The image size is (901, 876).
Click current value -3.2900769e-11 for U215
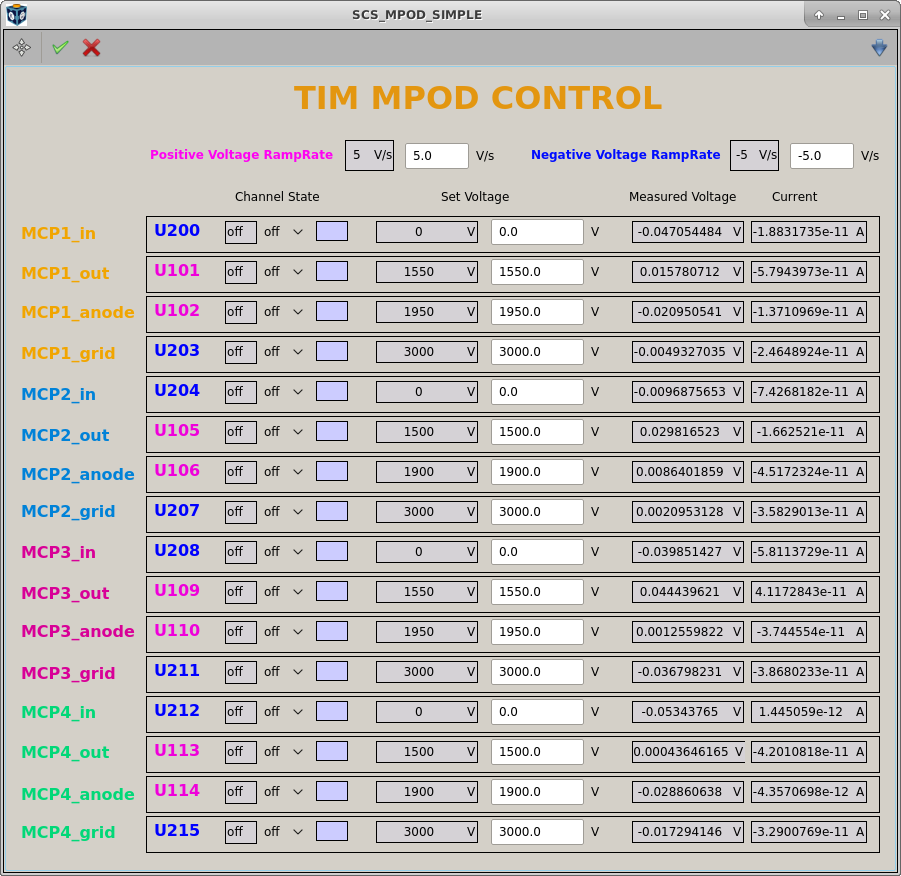[x=809, y=831]
